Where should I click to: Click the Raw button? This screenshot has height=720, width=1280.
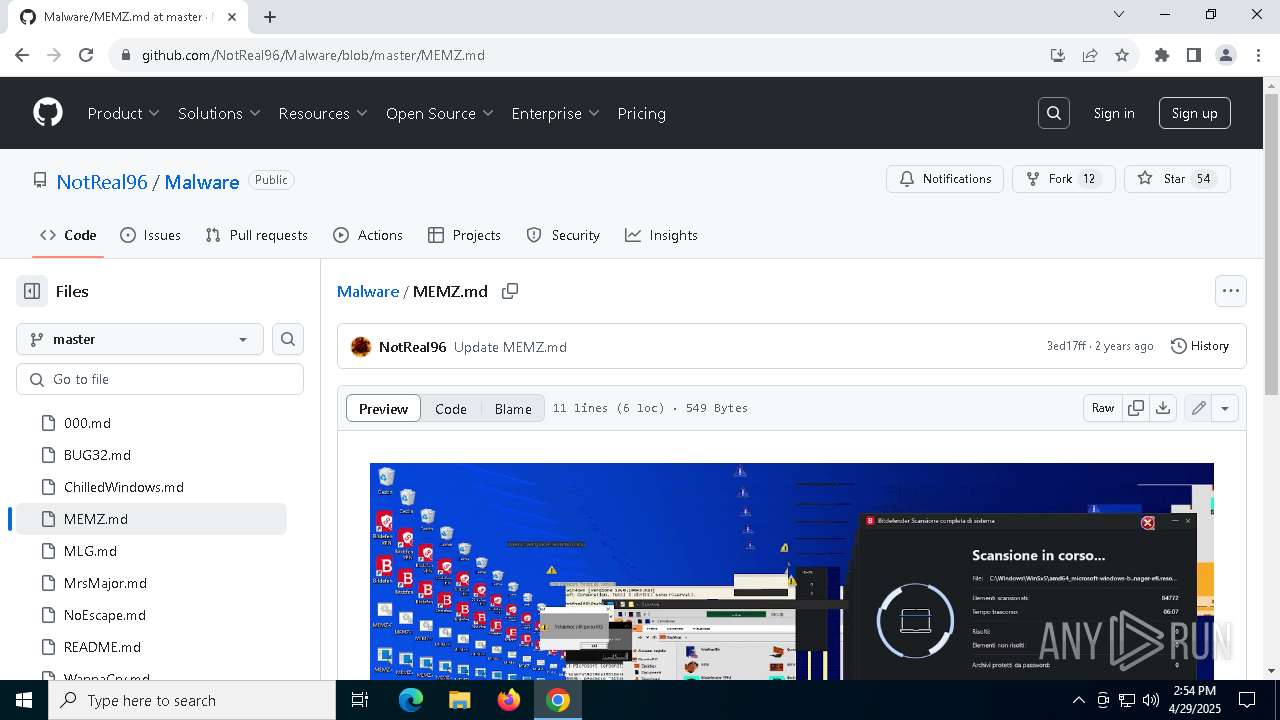(x=1103, y=408)
